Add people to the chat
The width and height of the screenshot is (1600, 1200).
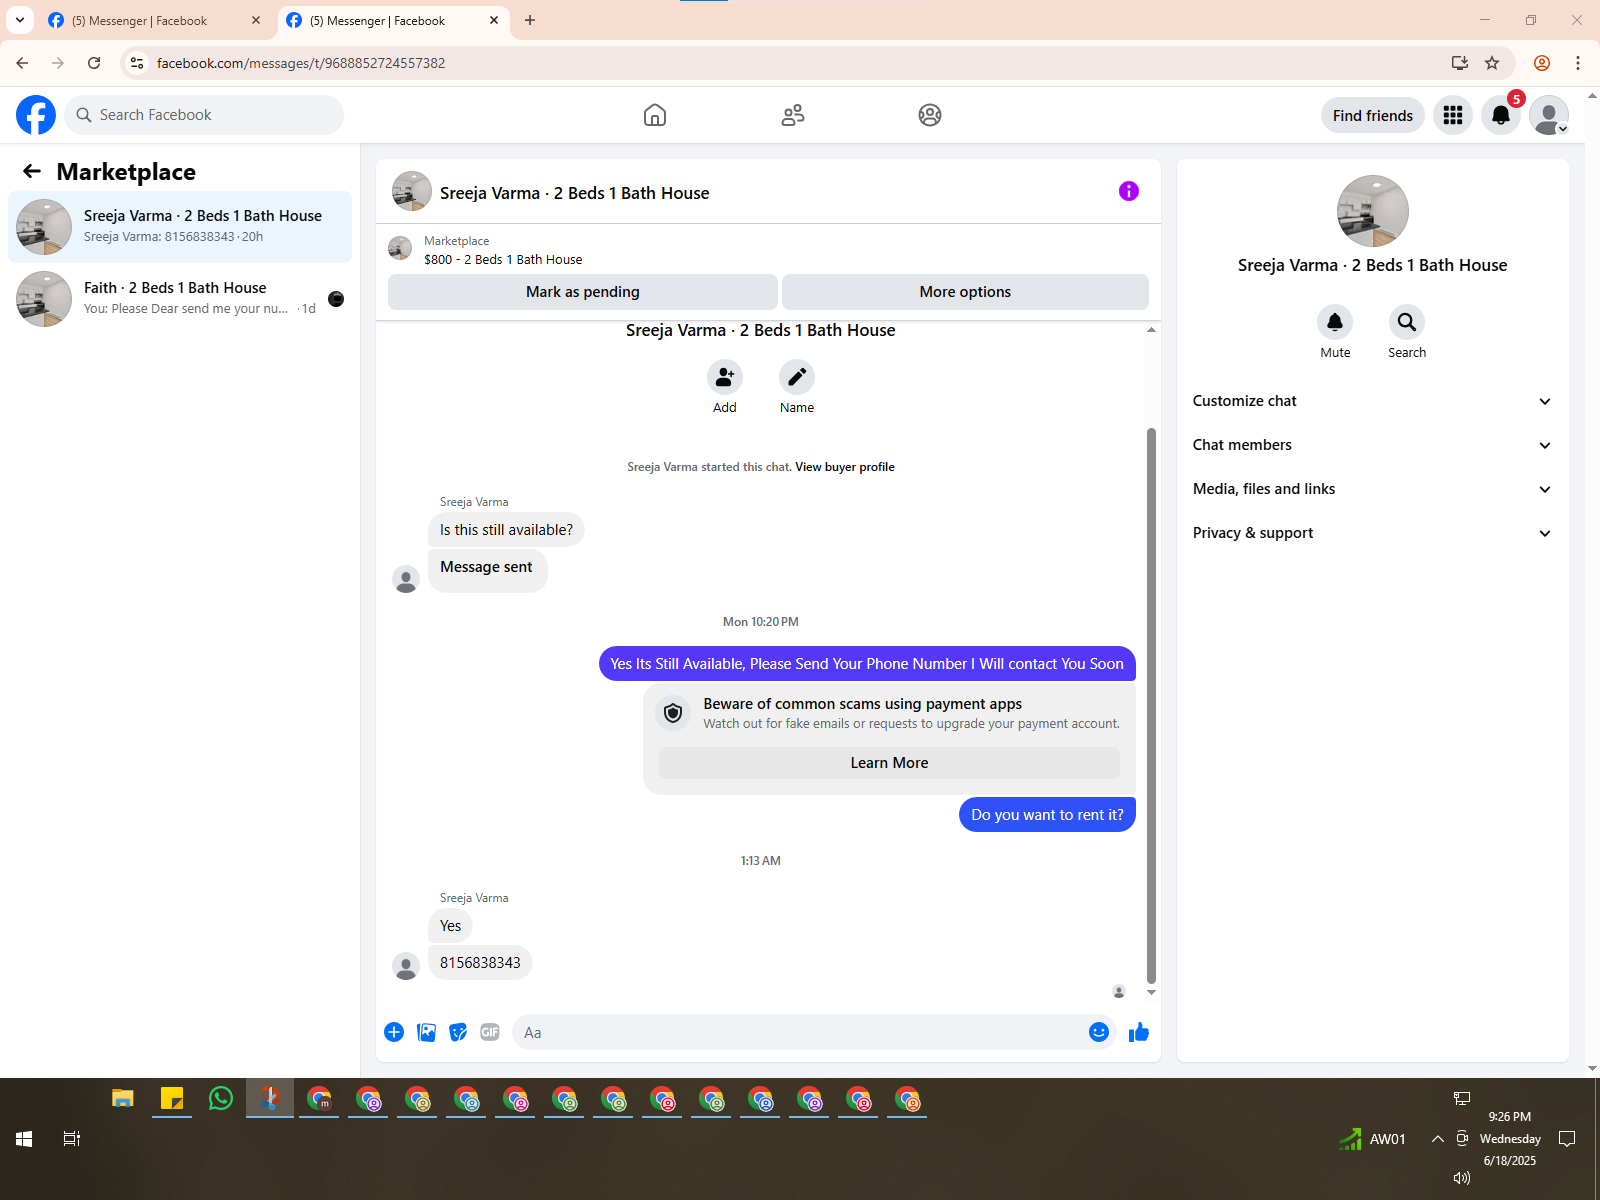click(x=725, y=377)
